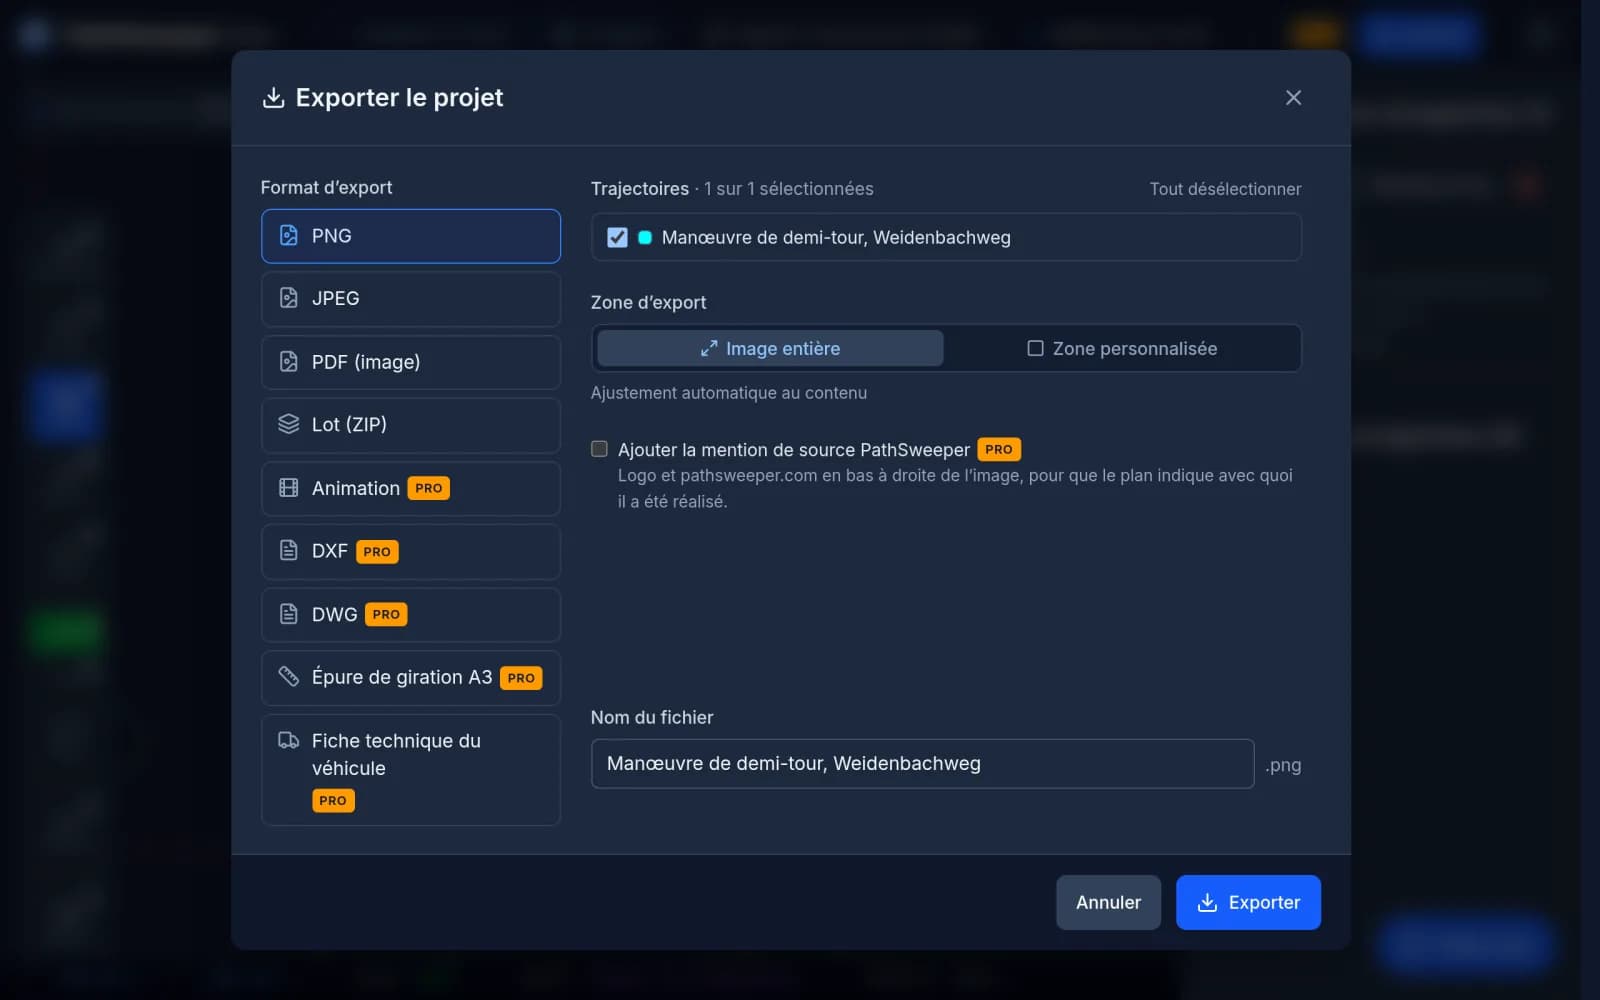This screenshot has width=1600, height=1000.
Task: Select the DXF PRO format
Action: click(x=411, y=551)
